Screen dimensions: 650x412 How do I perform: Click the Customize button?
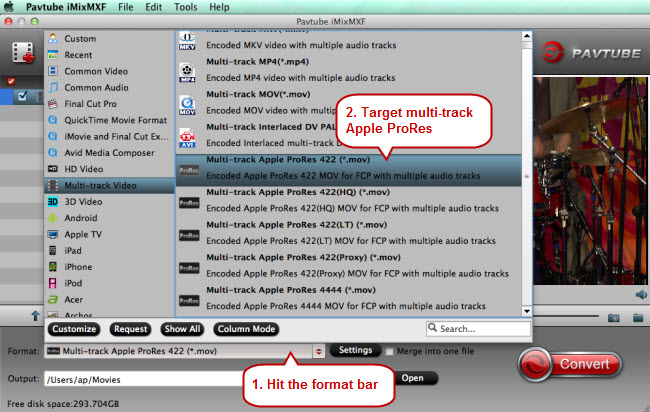coord(74,329)
